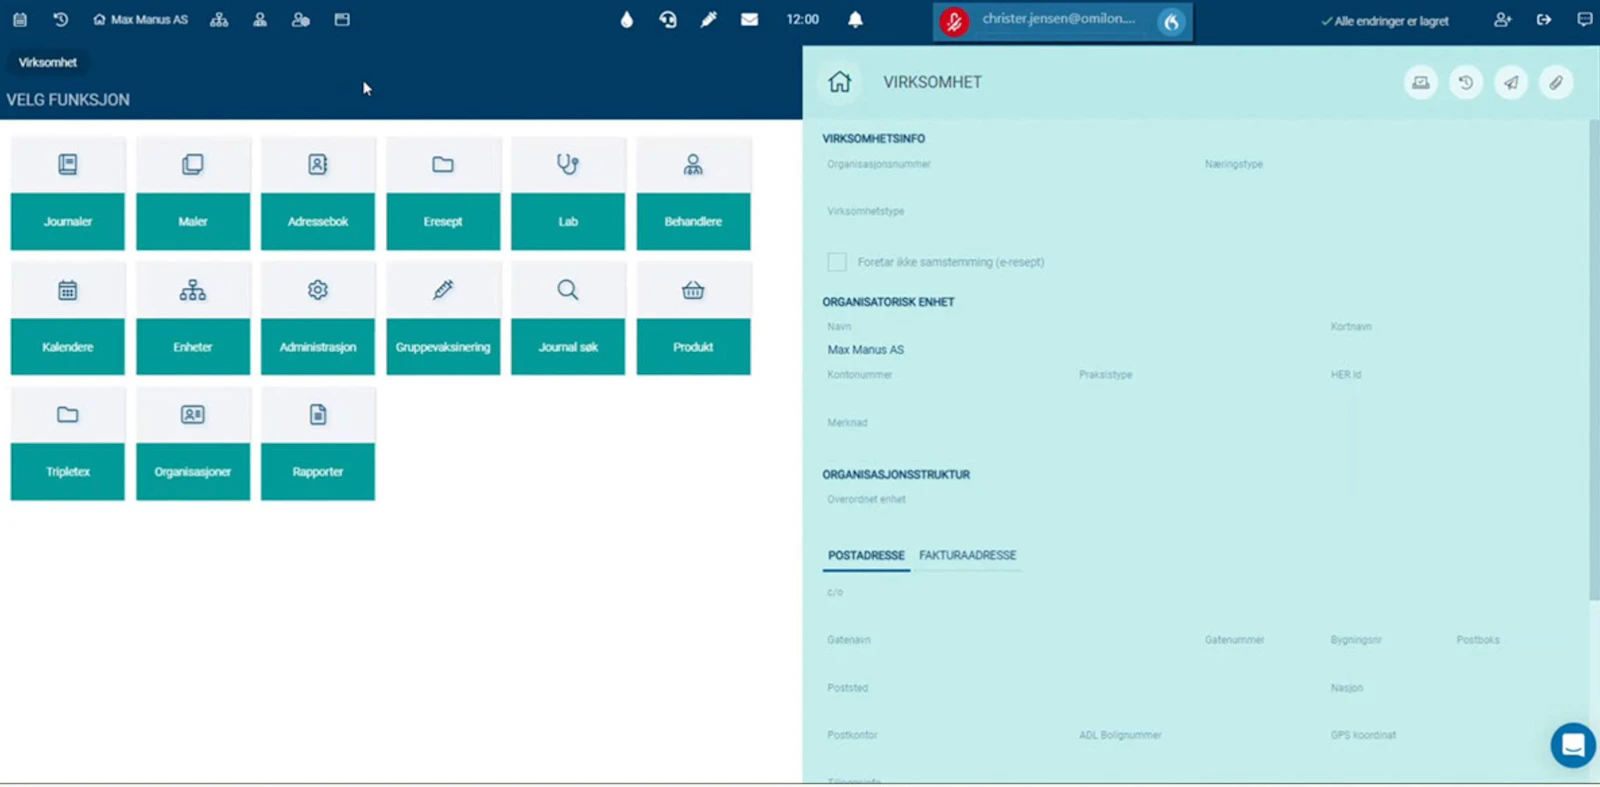Image resolution: width=1600 pixels, height=787 pixels.
Task: Click the Kontonummer field
Action: point(945,385)
